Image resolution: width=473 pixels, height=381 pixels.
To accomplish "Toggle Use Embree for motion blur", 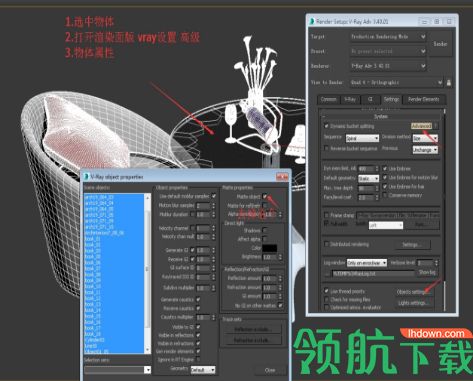I will pyautogui.click(x=385, y=178).
